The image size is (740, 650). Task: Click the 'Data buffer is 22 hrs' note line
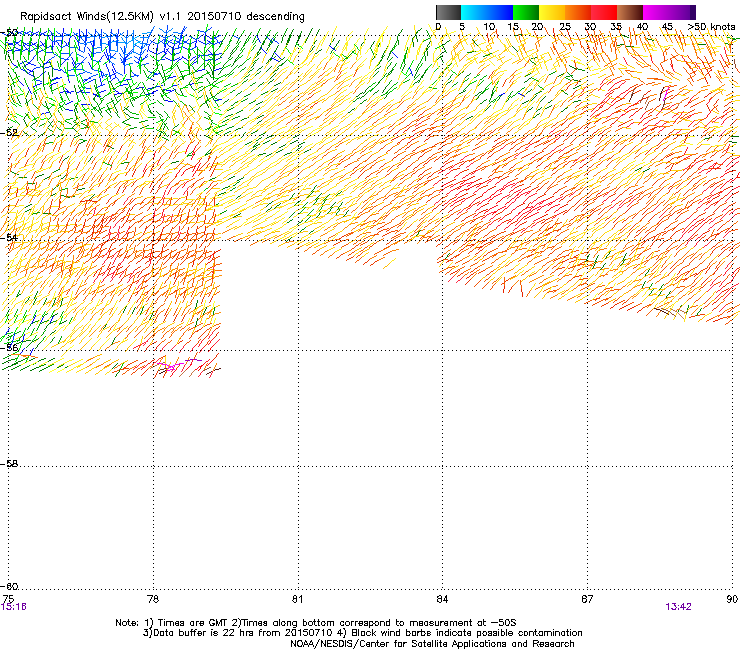click(362, 633)
